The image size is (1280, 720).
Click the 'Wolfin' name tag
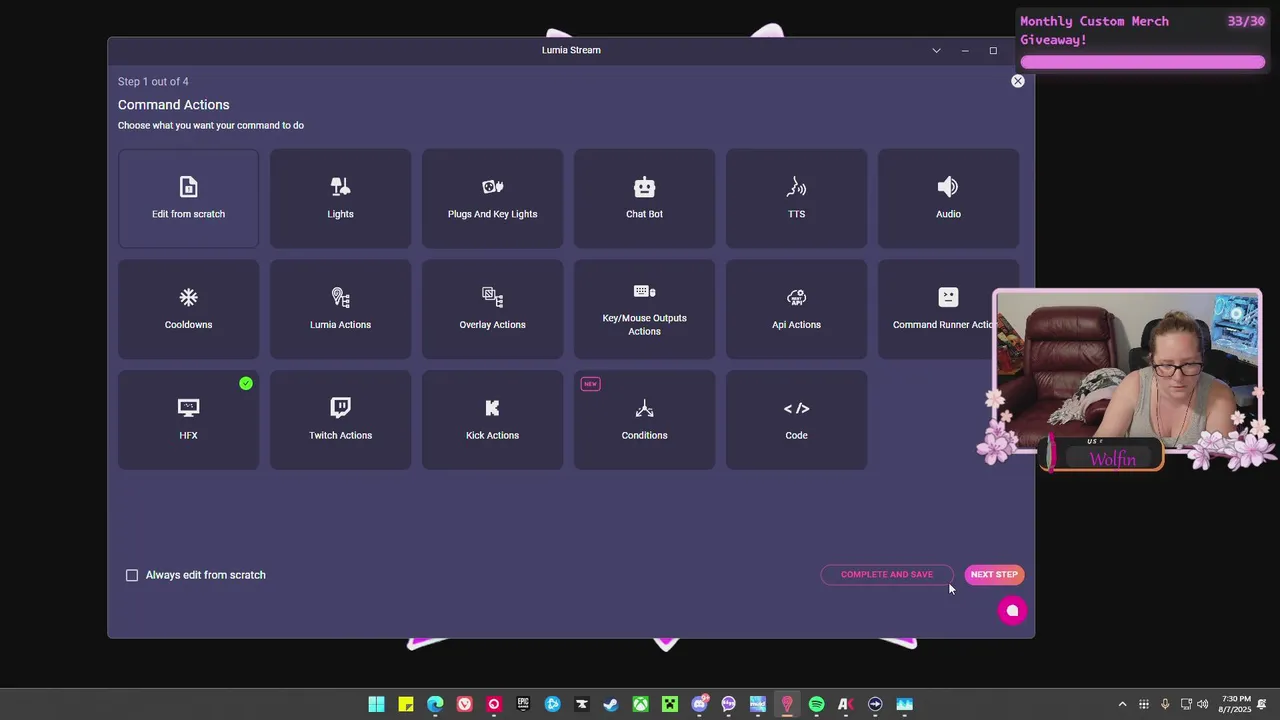[x=1112, y=459]
